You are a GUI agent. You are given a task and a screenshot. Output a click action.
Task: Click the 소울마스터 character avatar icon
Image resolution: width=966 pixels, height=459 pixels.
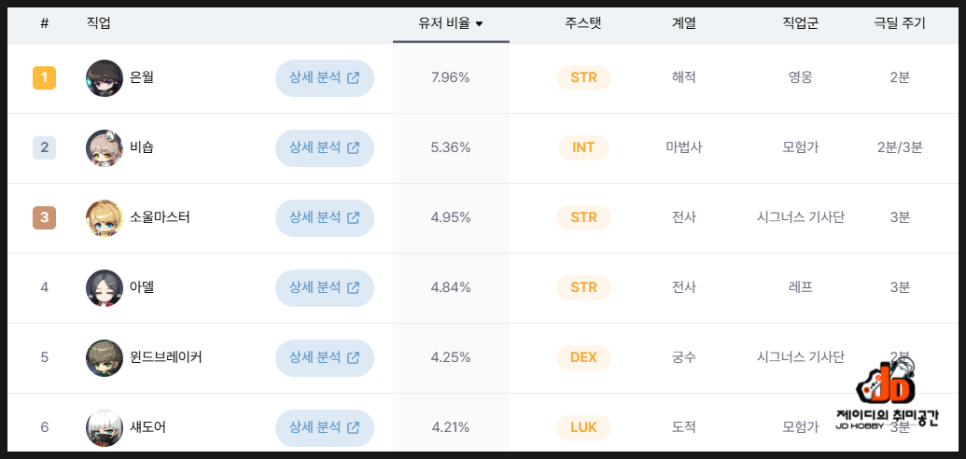point(104,218)
